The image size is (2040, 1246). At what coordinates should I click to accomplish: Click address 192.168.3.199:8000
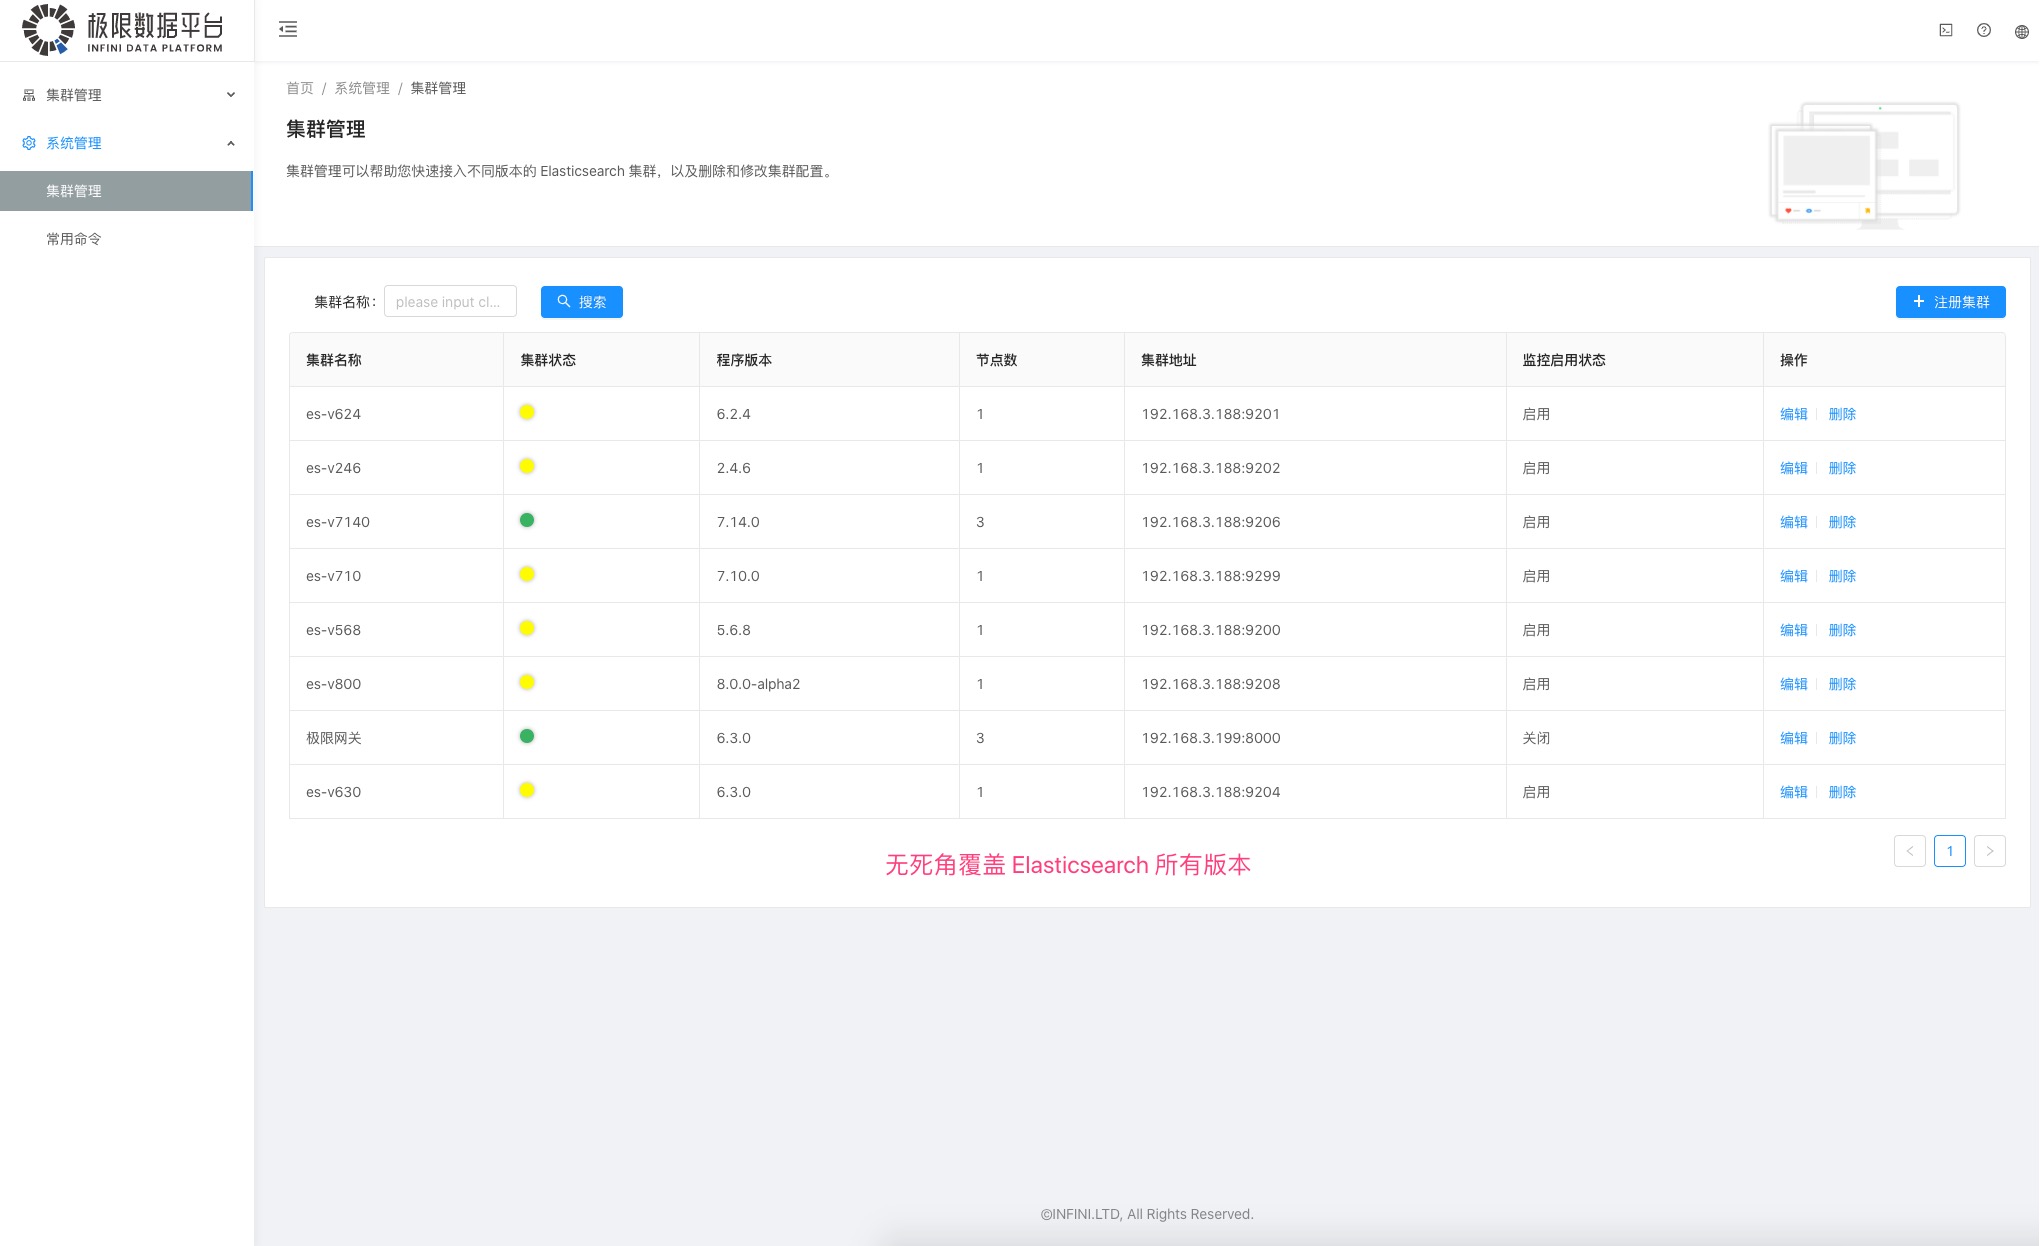coord(1211,738)
